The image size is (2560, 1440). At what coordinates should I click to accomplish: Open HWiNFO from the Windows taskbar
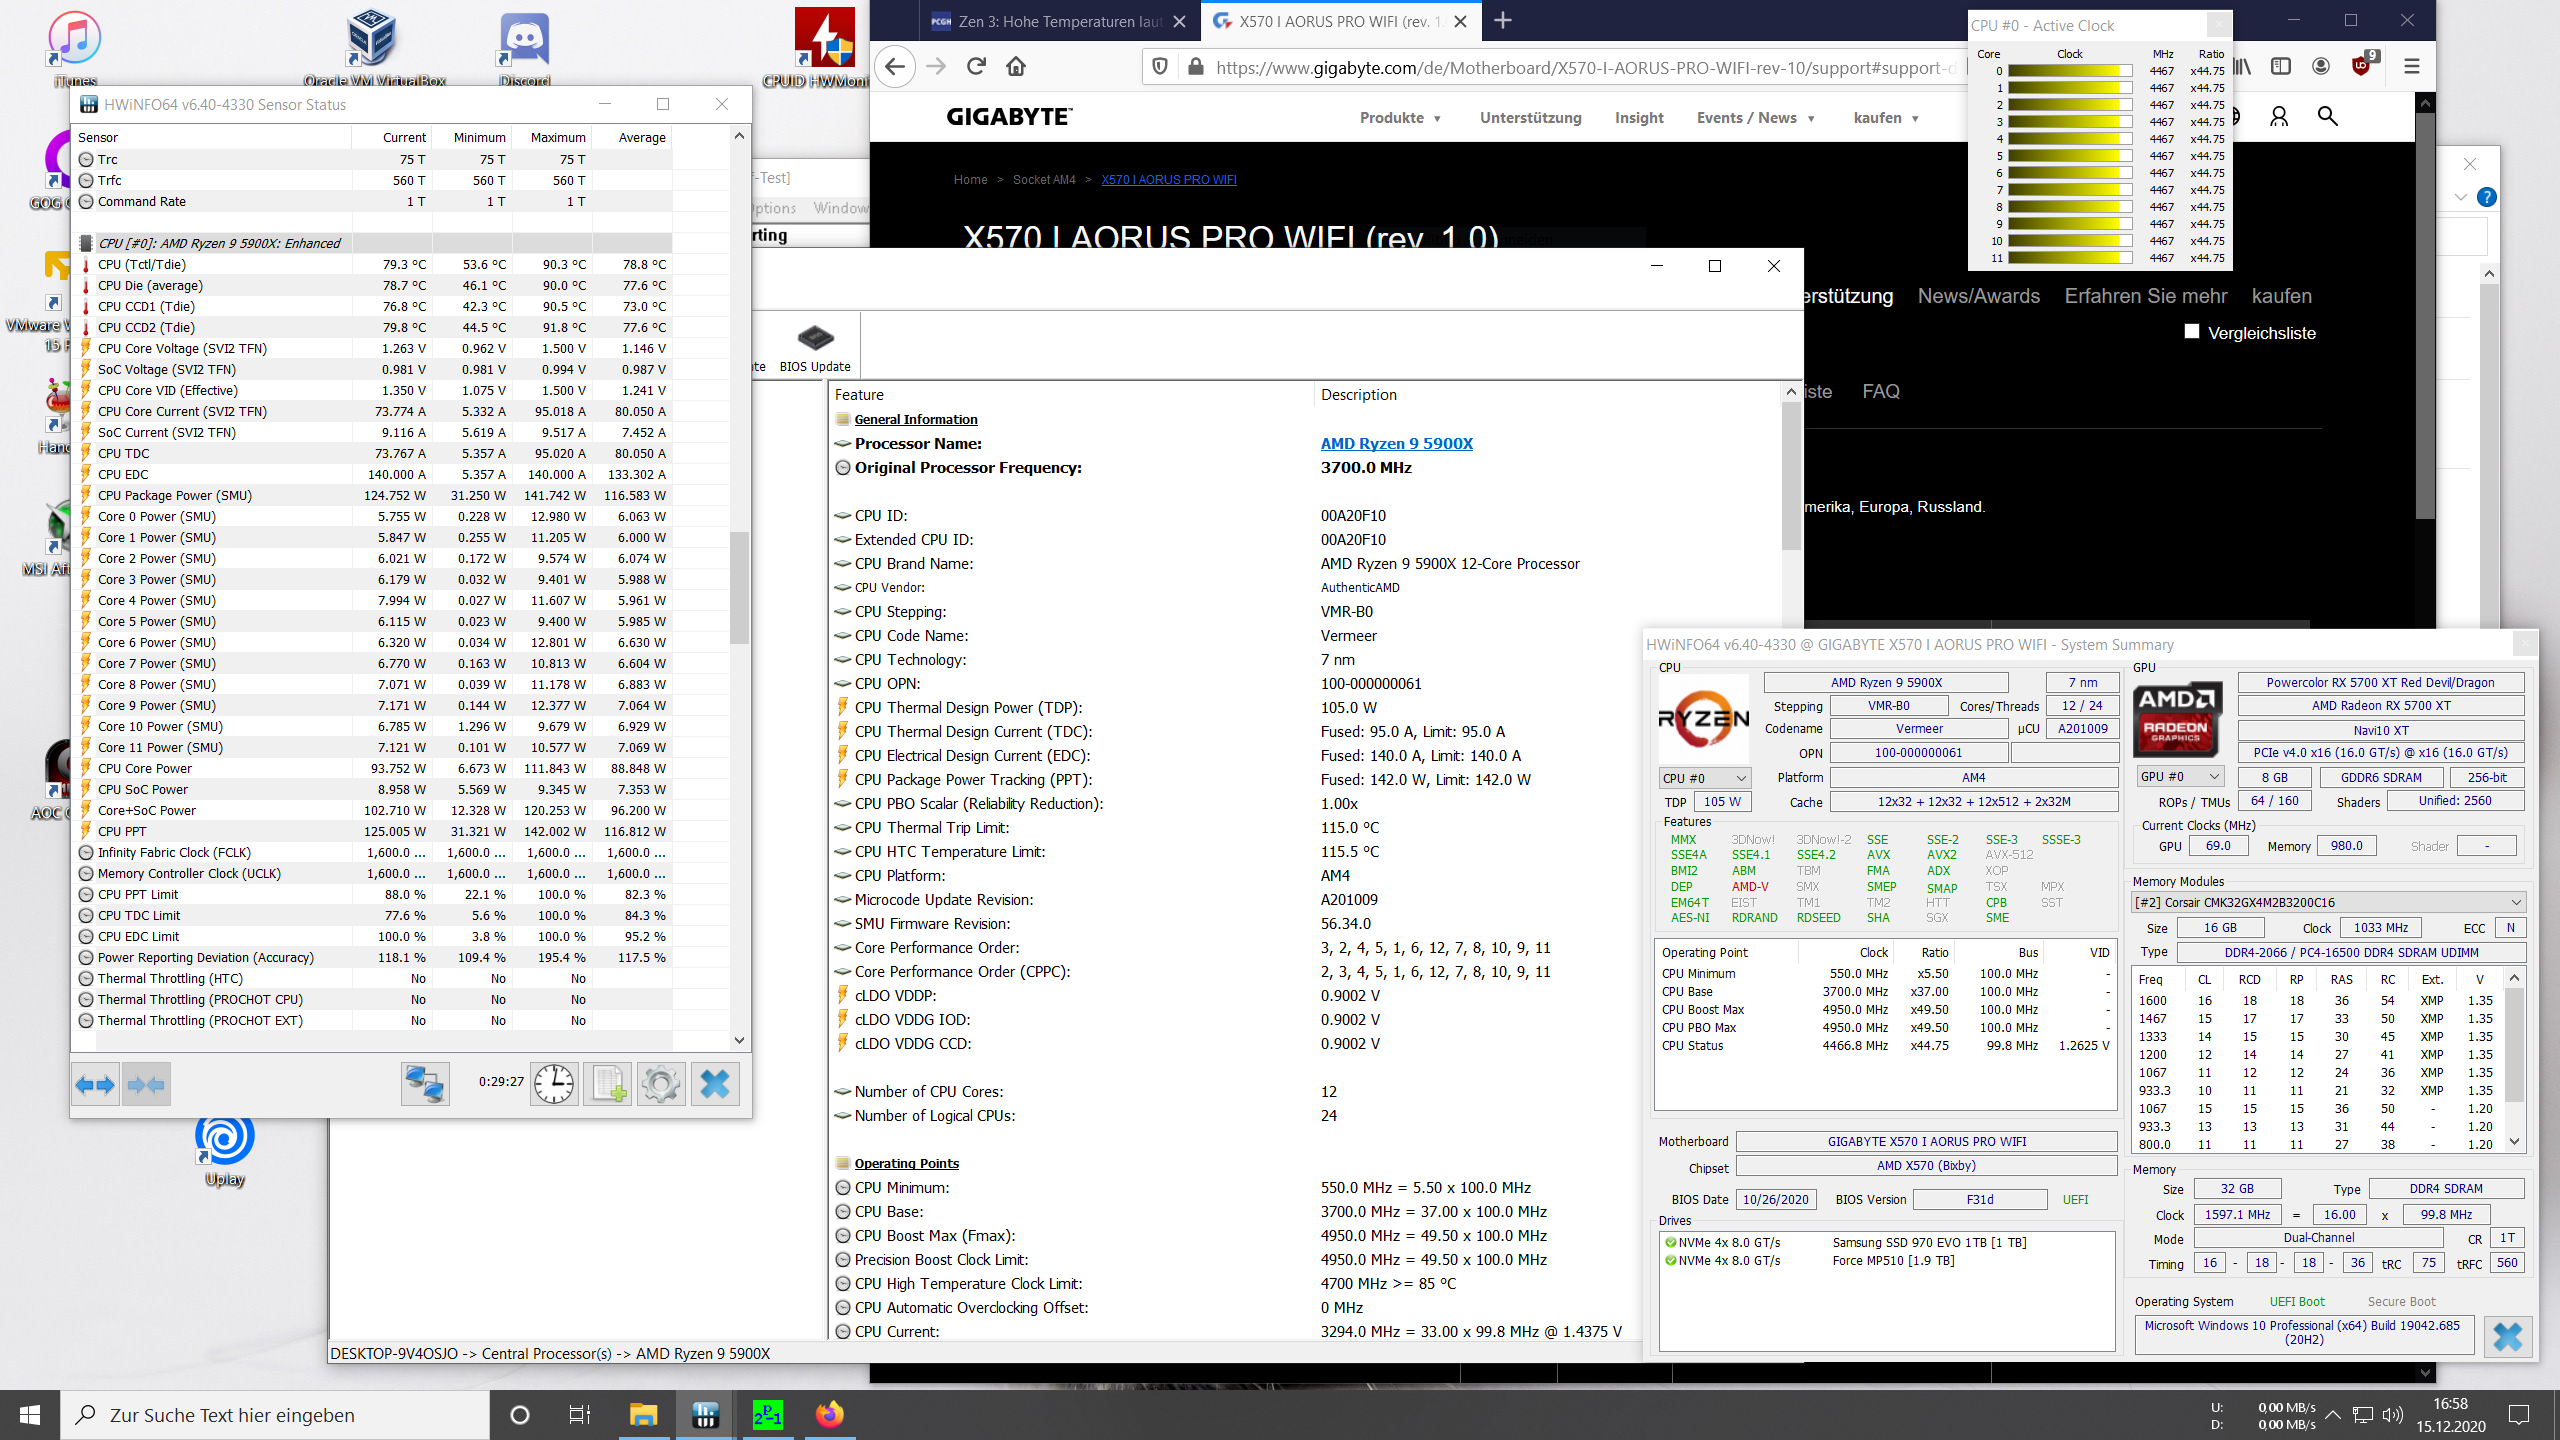[705, 1415]
